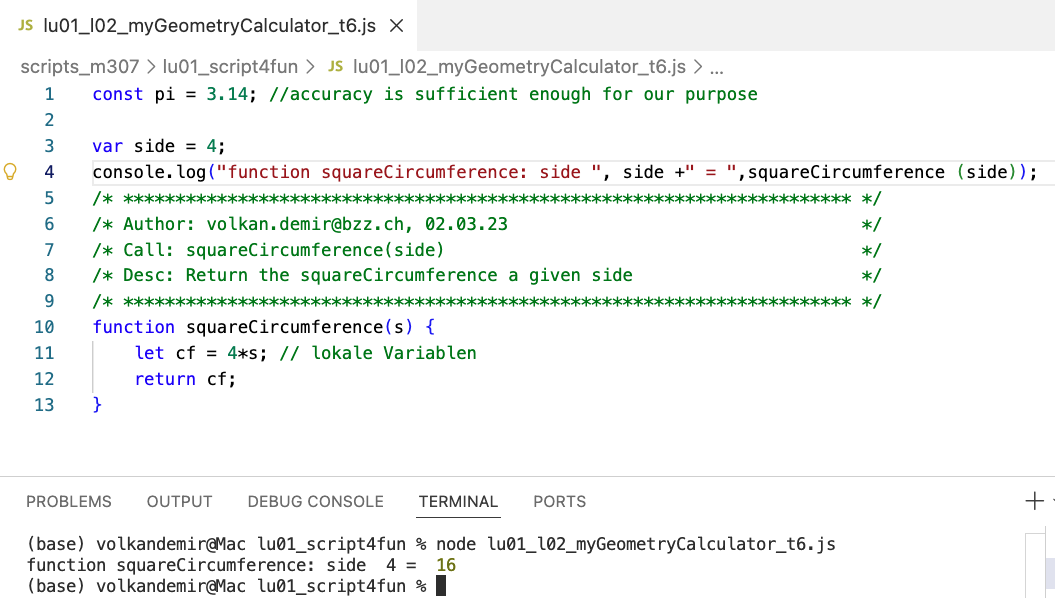Open the OUTPUT panel tab
This screenshot has width=1055, height=598.
(179, 501)
